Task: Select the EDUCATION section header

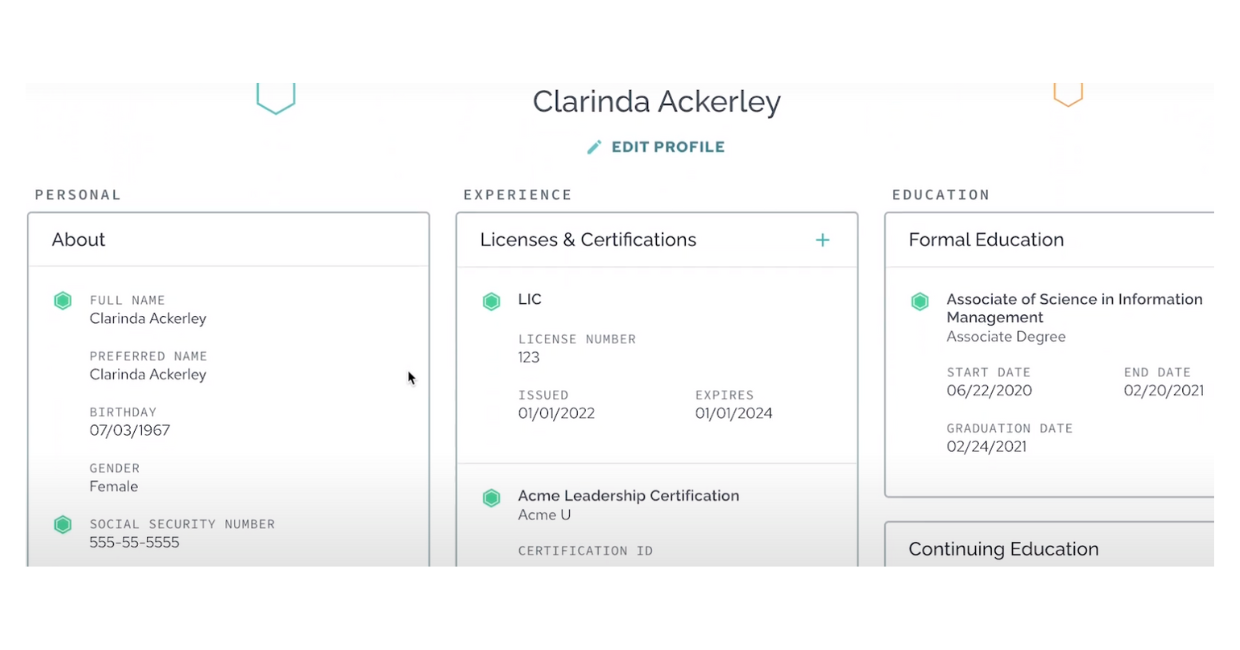Action: pos(941,195)
